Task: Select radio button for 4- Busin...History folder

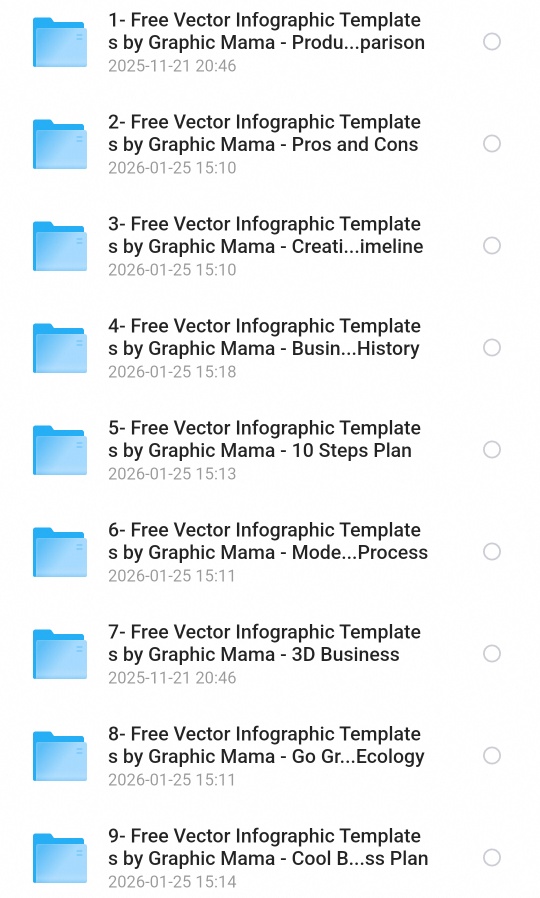Action: [492, 348]
